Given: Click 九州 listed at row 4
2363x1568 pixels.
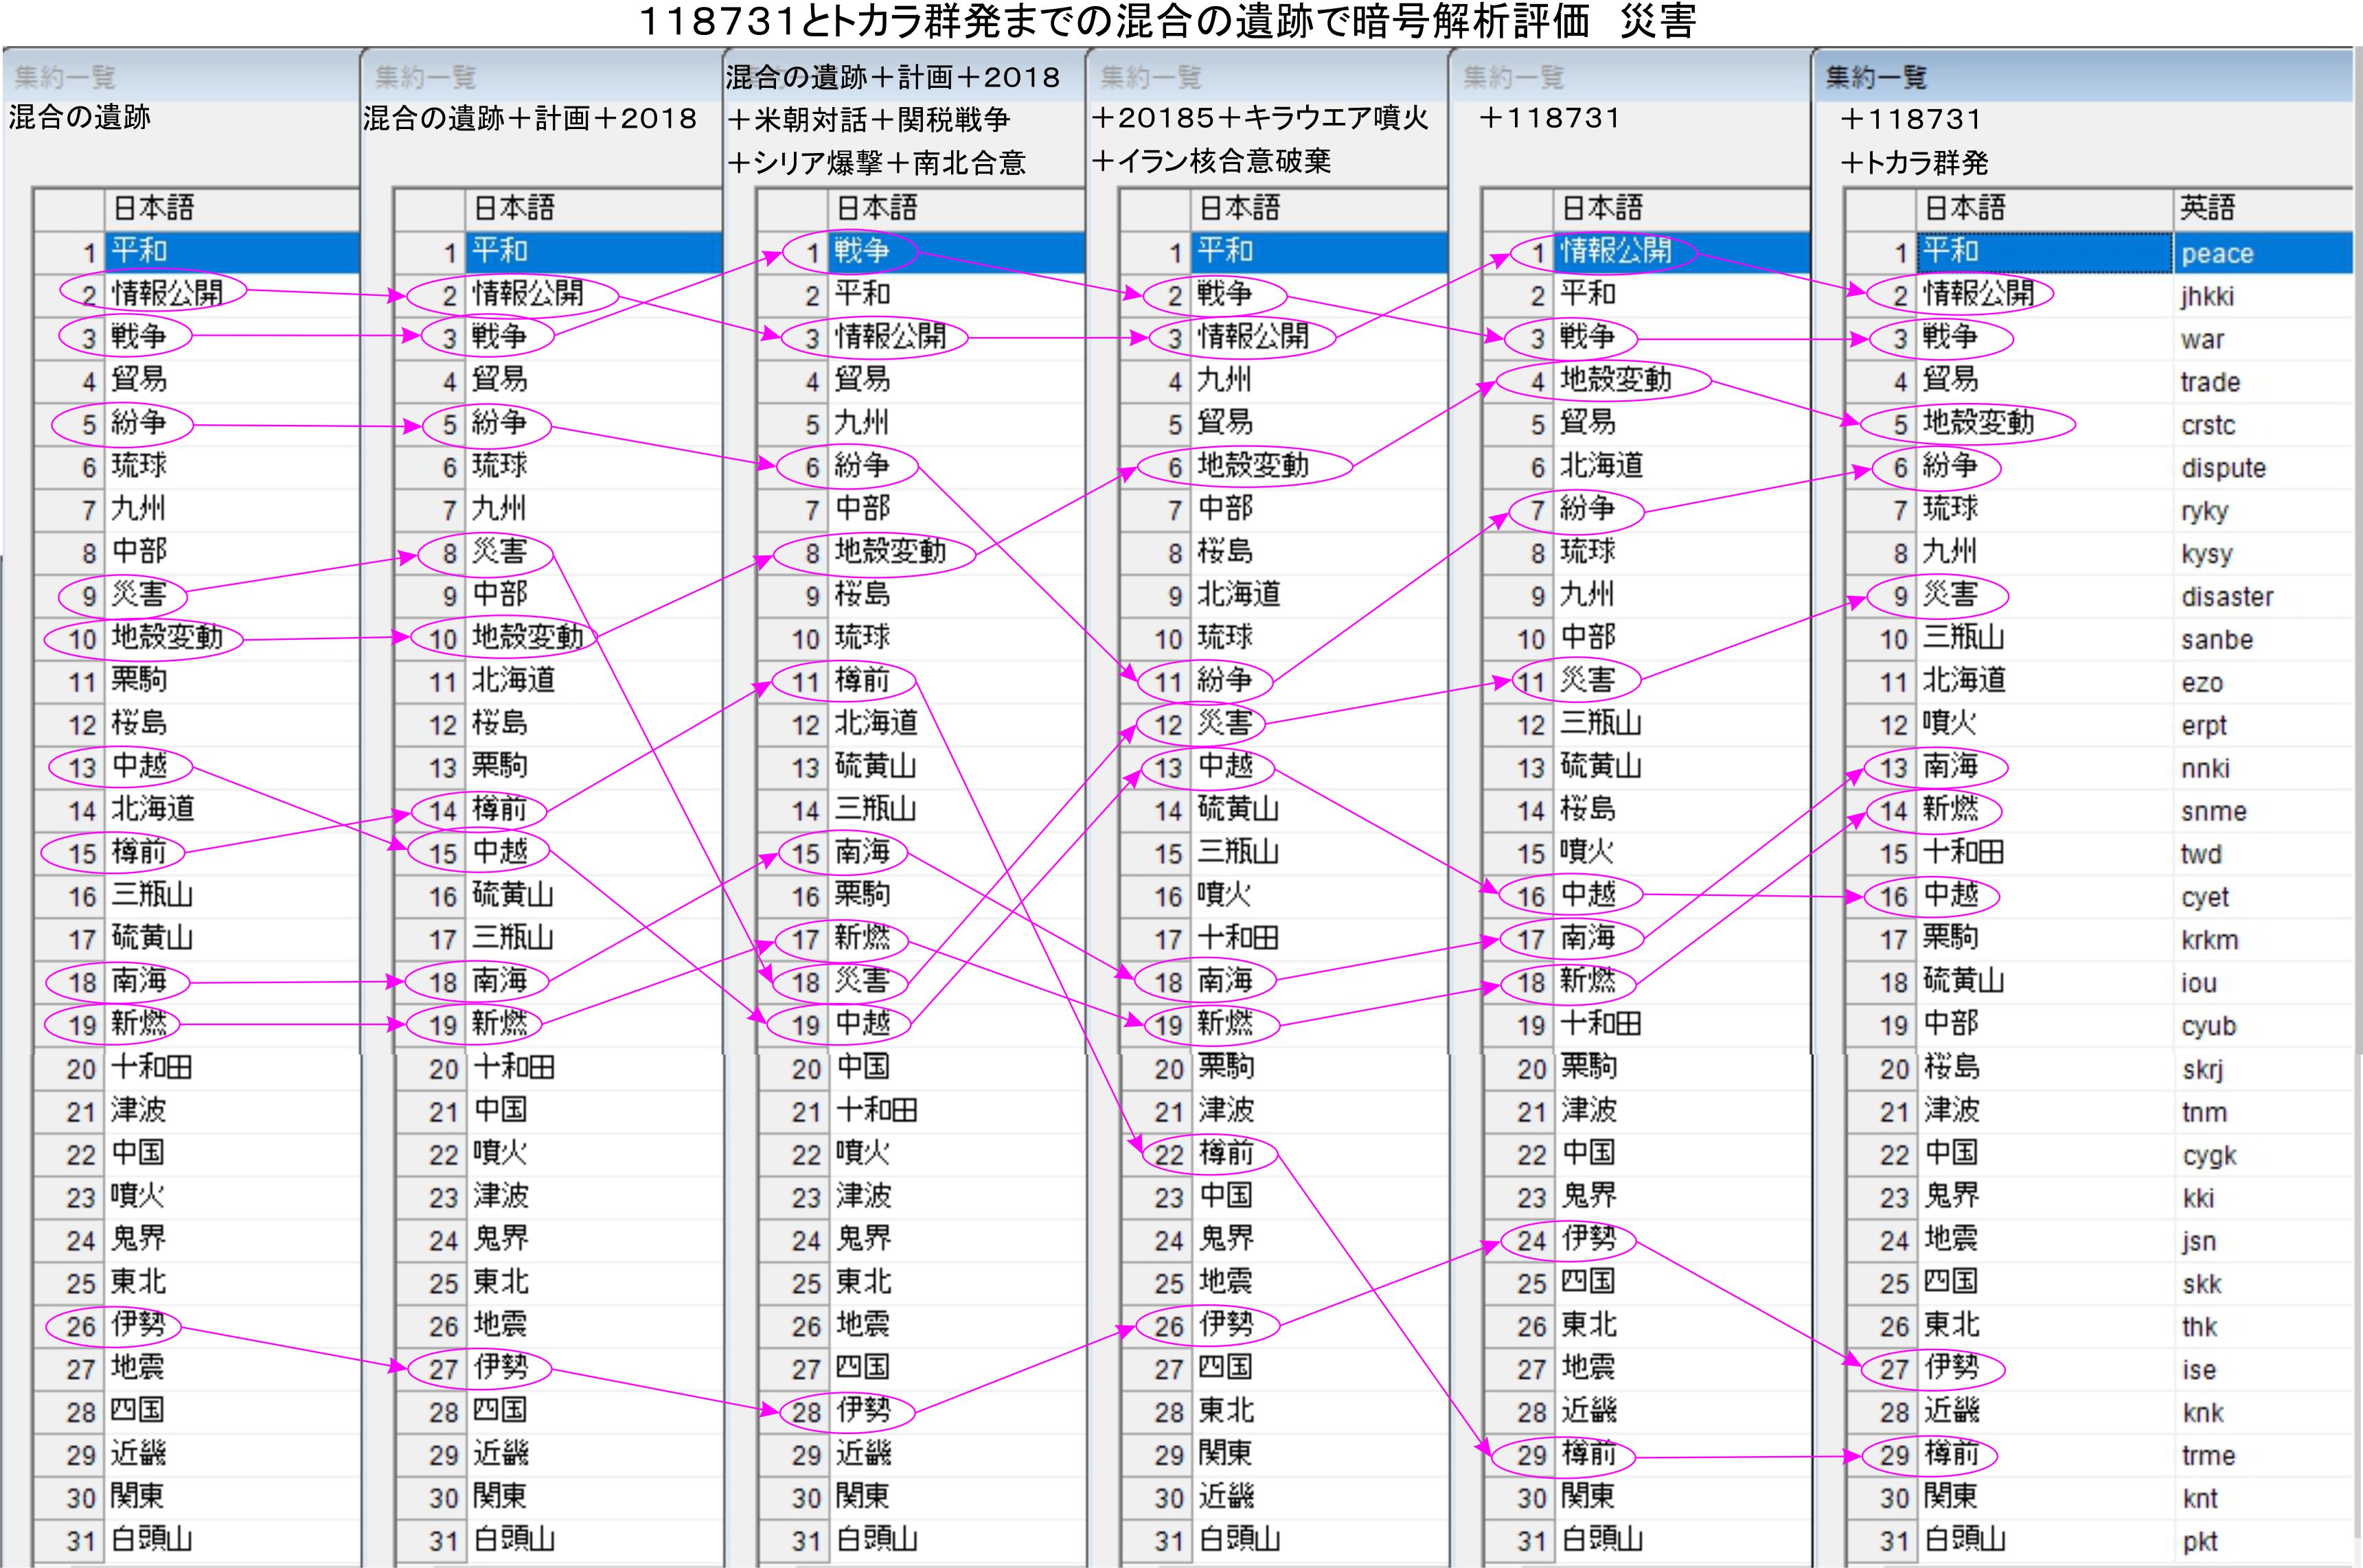Looking at the screenshot, I should click(x=1223, y=380).
